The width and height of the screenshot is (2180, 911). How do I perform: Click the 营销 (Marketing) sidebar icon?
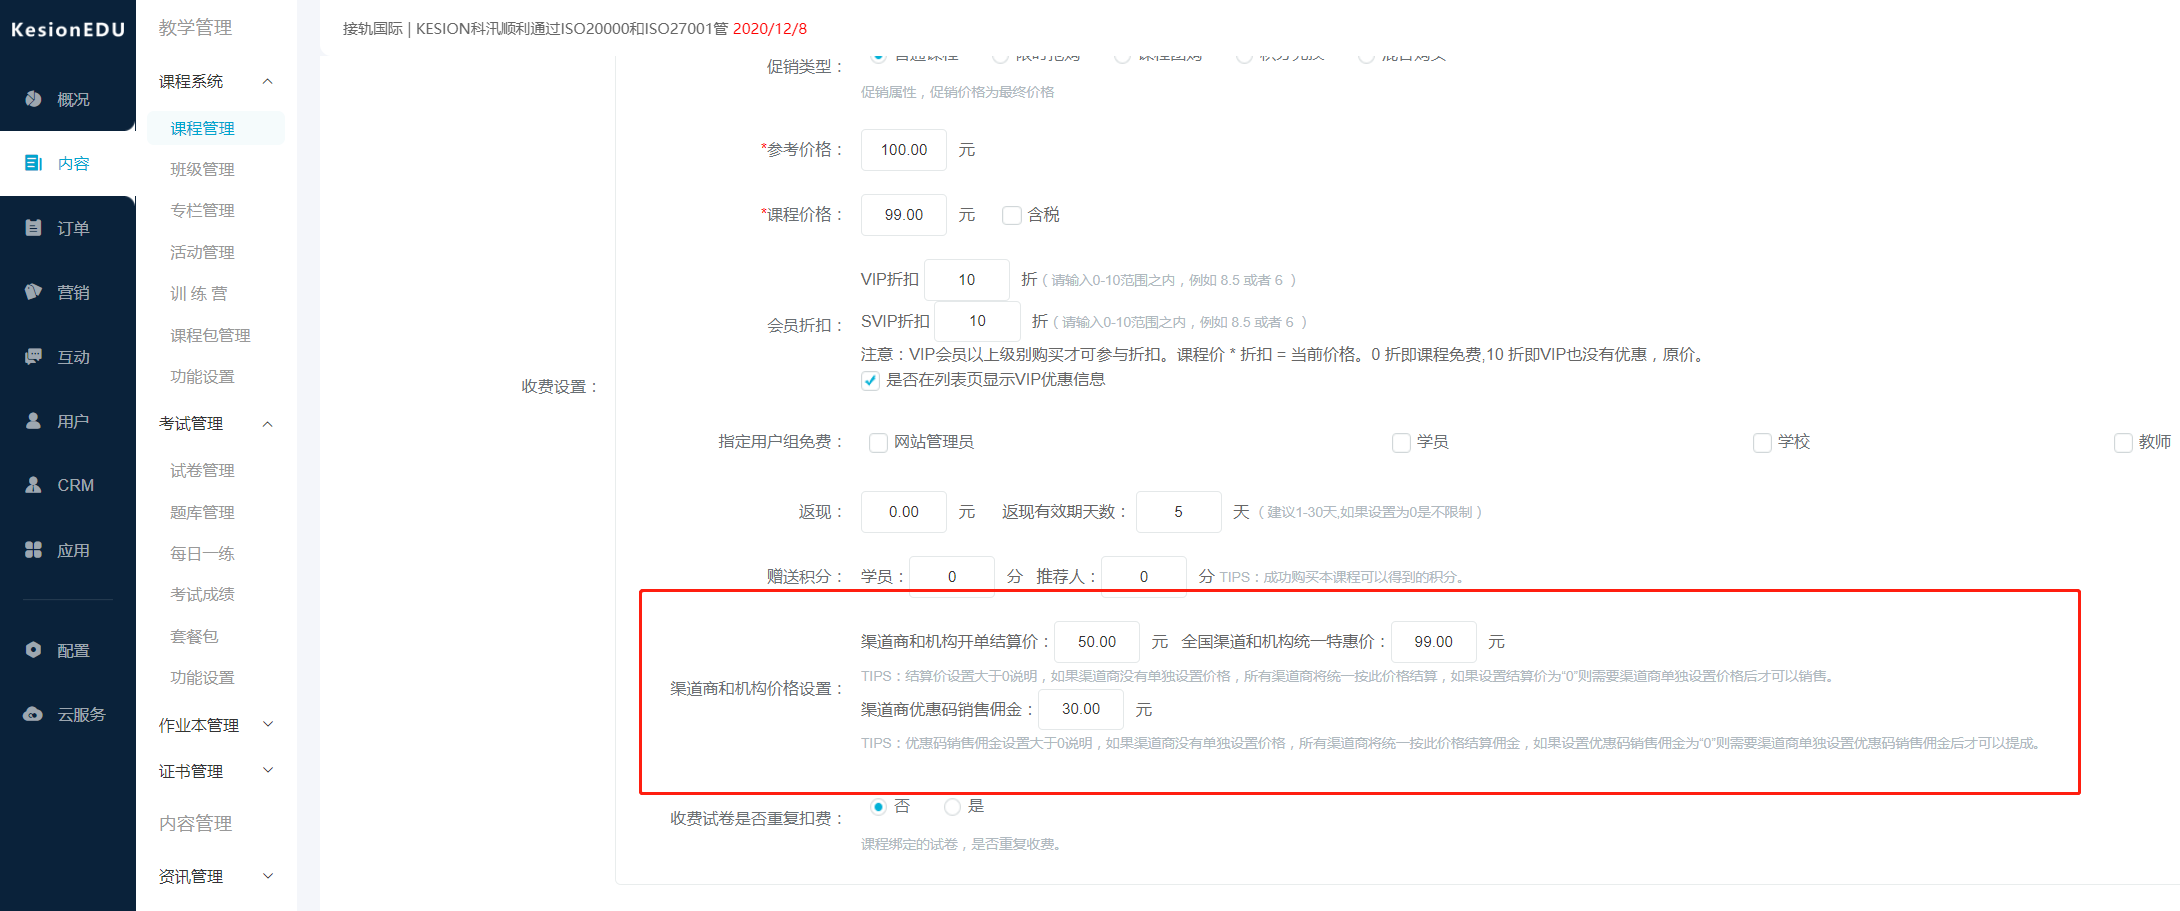[x=67, y=292]
